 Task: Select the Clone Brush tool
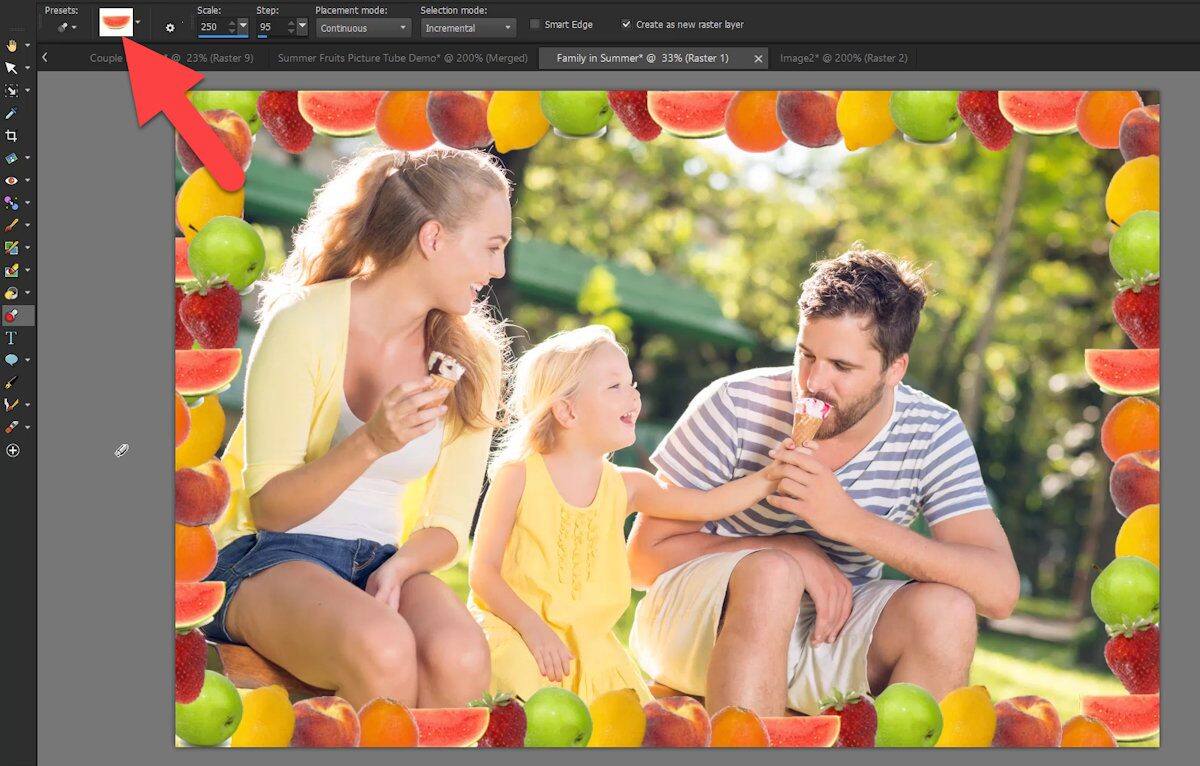(12, 247)
